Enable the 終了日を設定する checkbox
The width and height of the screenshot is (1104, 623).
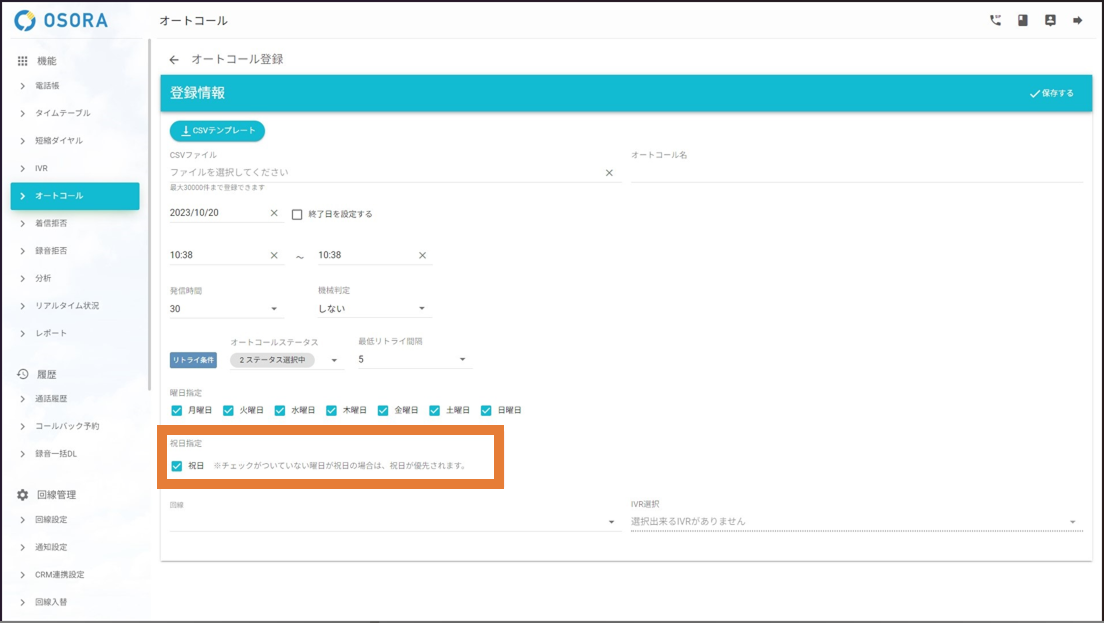297,214
